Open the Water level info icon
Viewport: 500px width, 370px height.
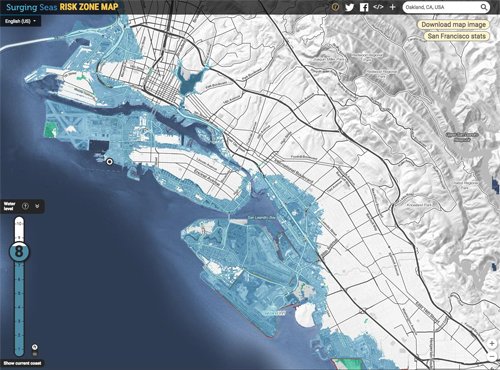25,206
